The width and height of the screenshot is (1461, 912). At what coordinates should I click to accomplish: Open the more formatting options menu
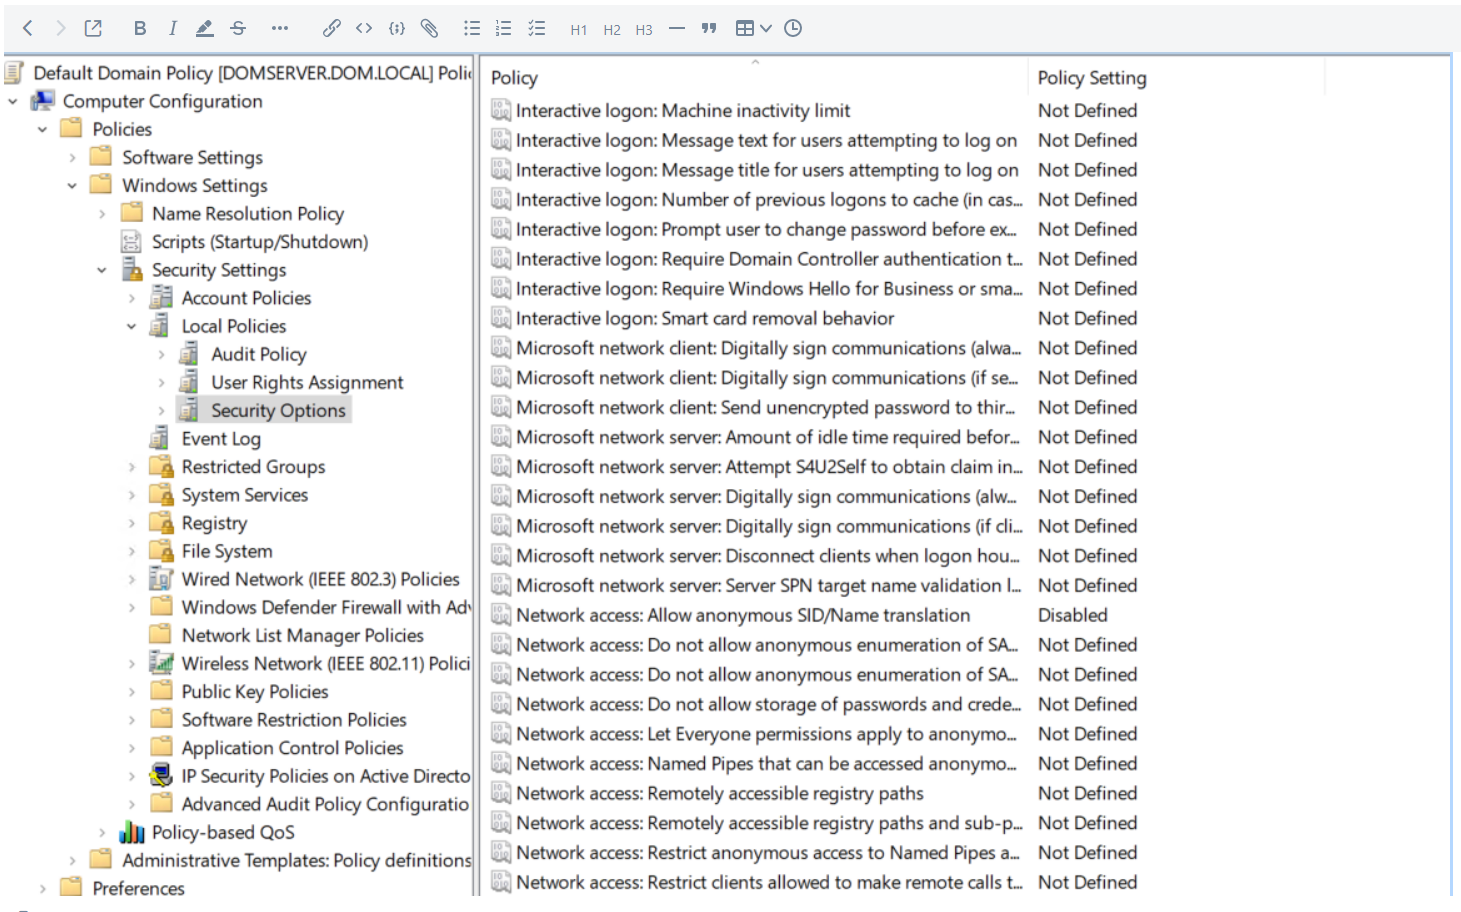[x=279, y=28]
